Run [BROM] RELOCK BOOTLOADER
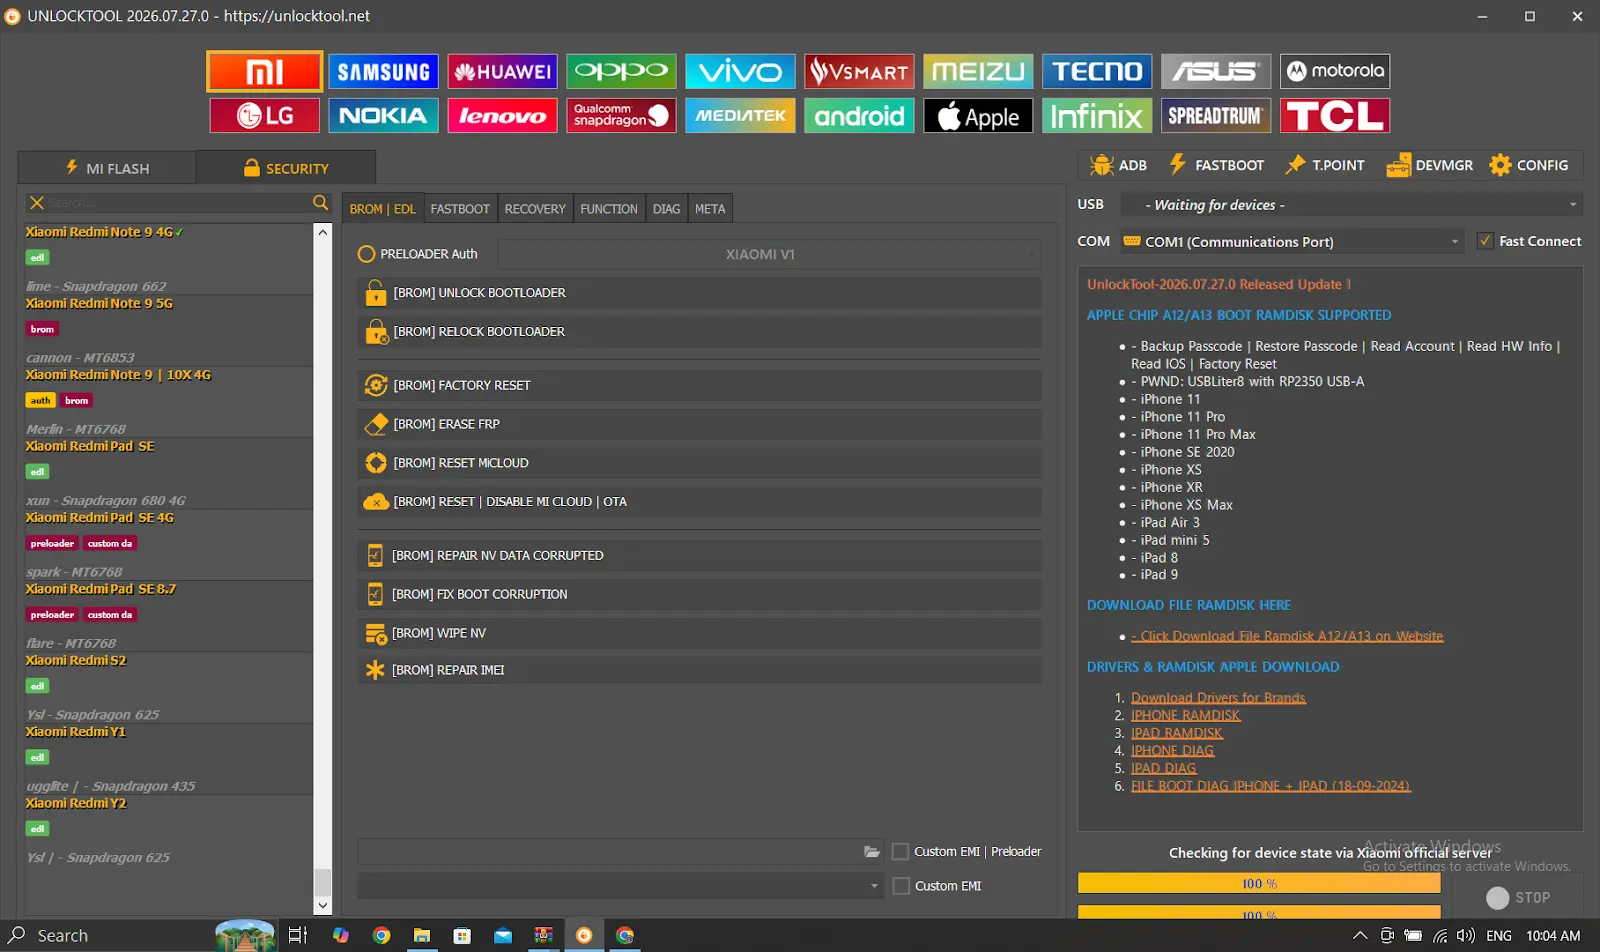1600x952 pixels. (x=699, y=332)
